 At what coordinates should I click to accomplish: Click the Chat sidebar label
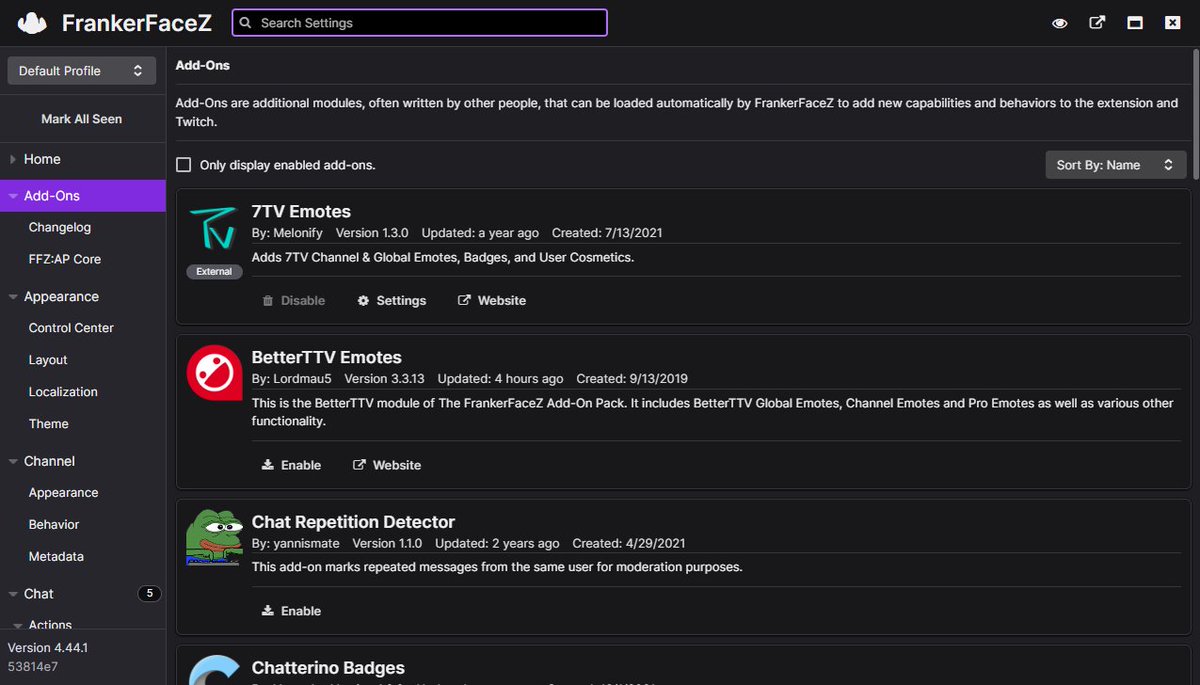coord(39,594)
